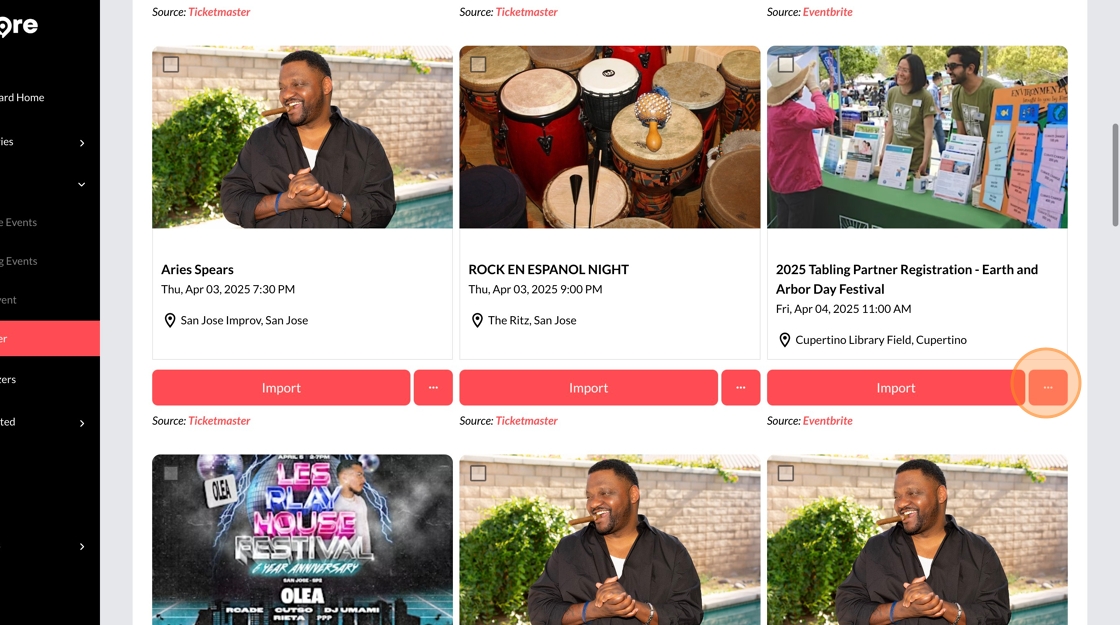Open more options for Aries Spears event
The width and height of the screenshot is (1120, 625).
coord(433,387)
